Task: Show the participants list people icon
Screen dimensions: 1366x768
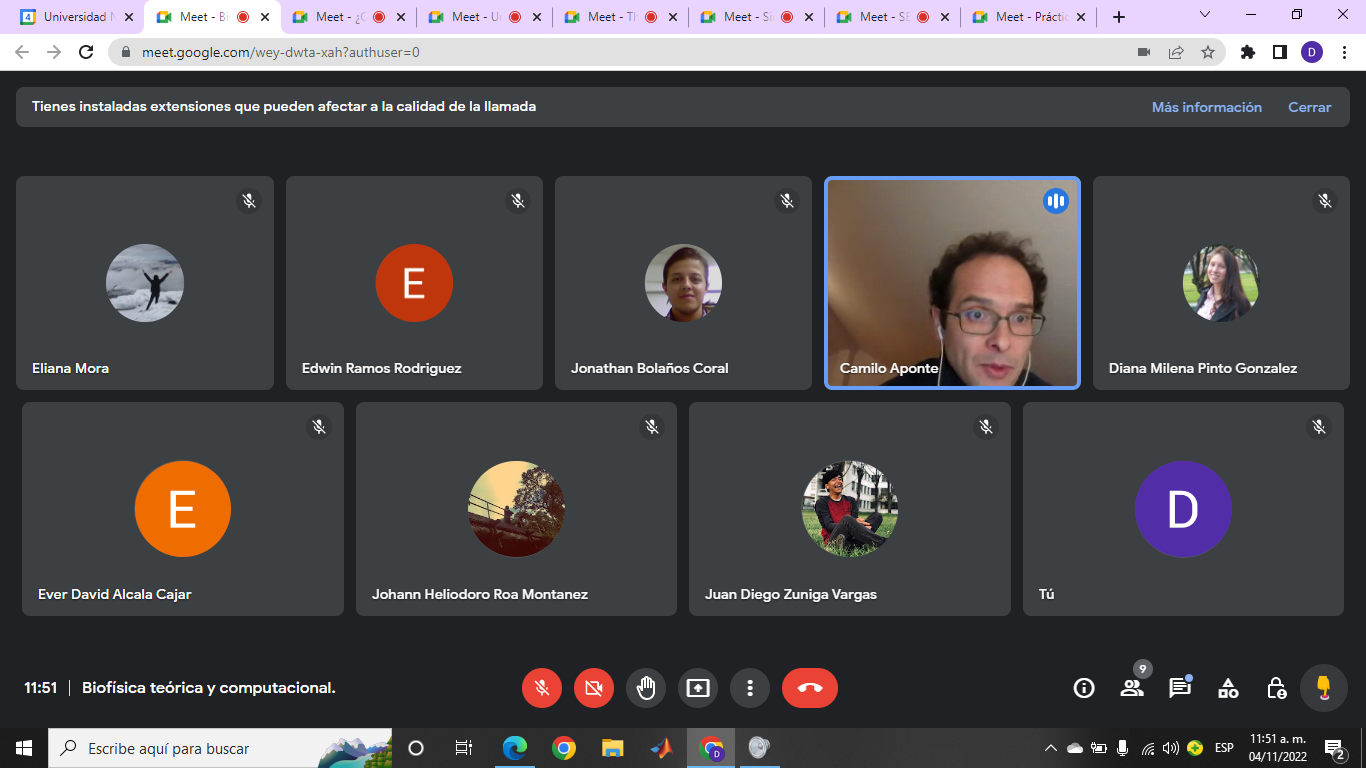Action: (1132, 688)
